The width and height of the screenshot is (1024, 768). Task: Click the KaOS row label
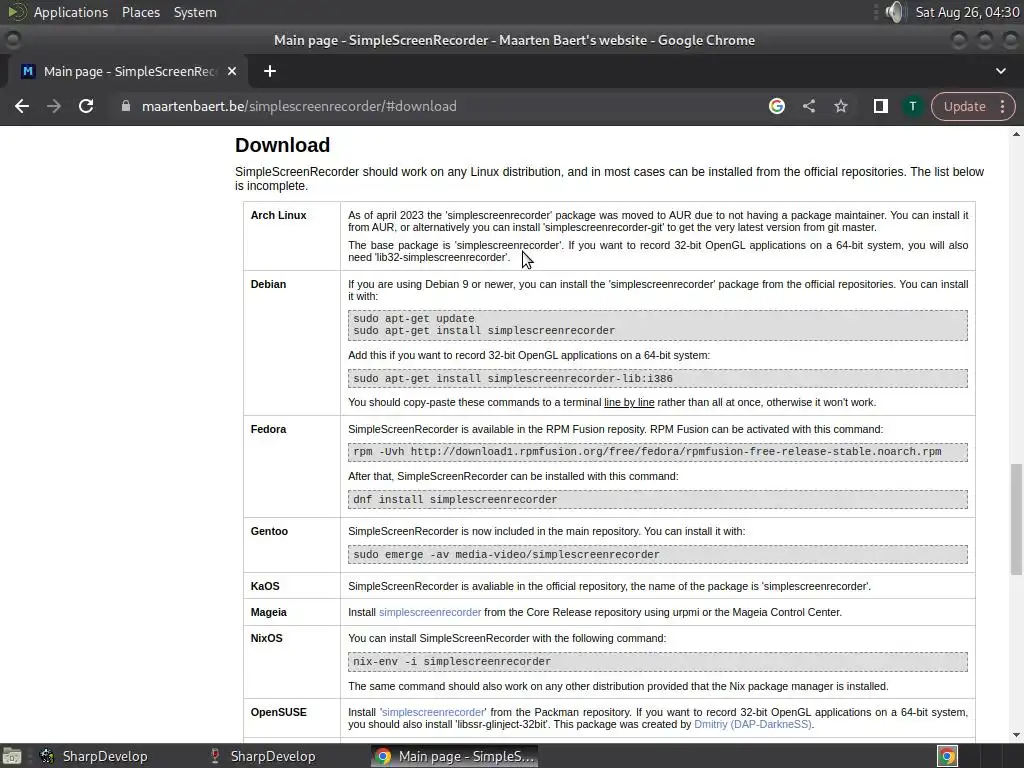tap(265, 586)
